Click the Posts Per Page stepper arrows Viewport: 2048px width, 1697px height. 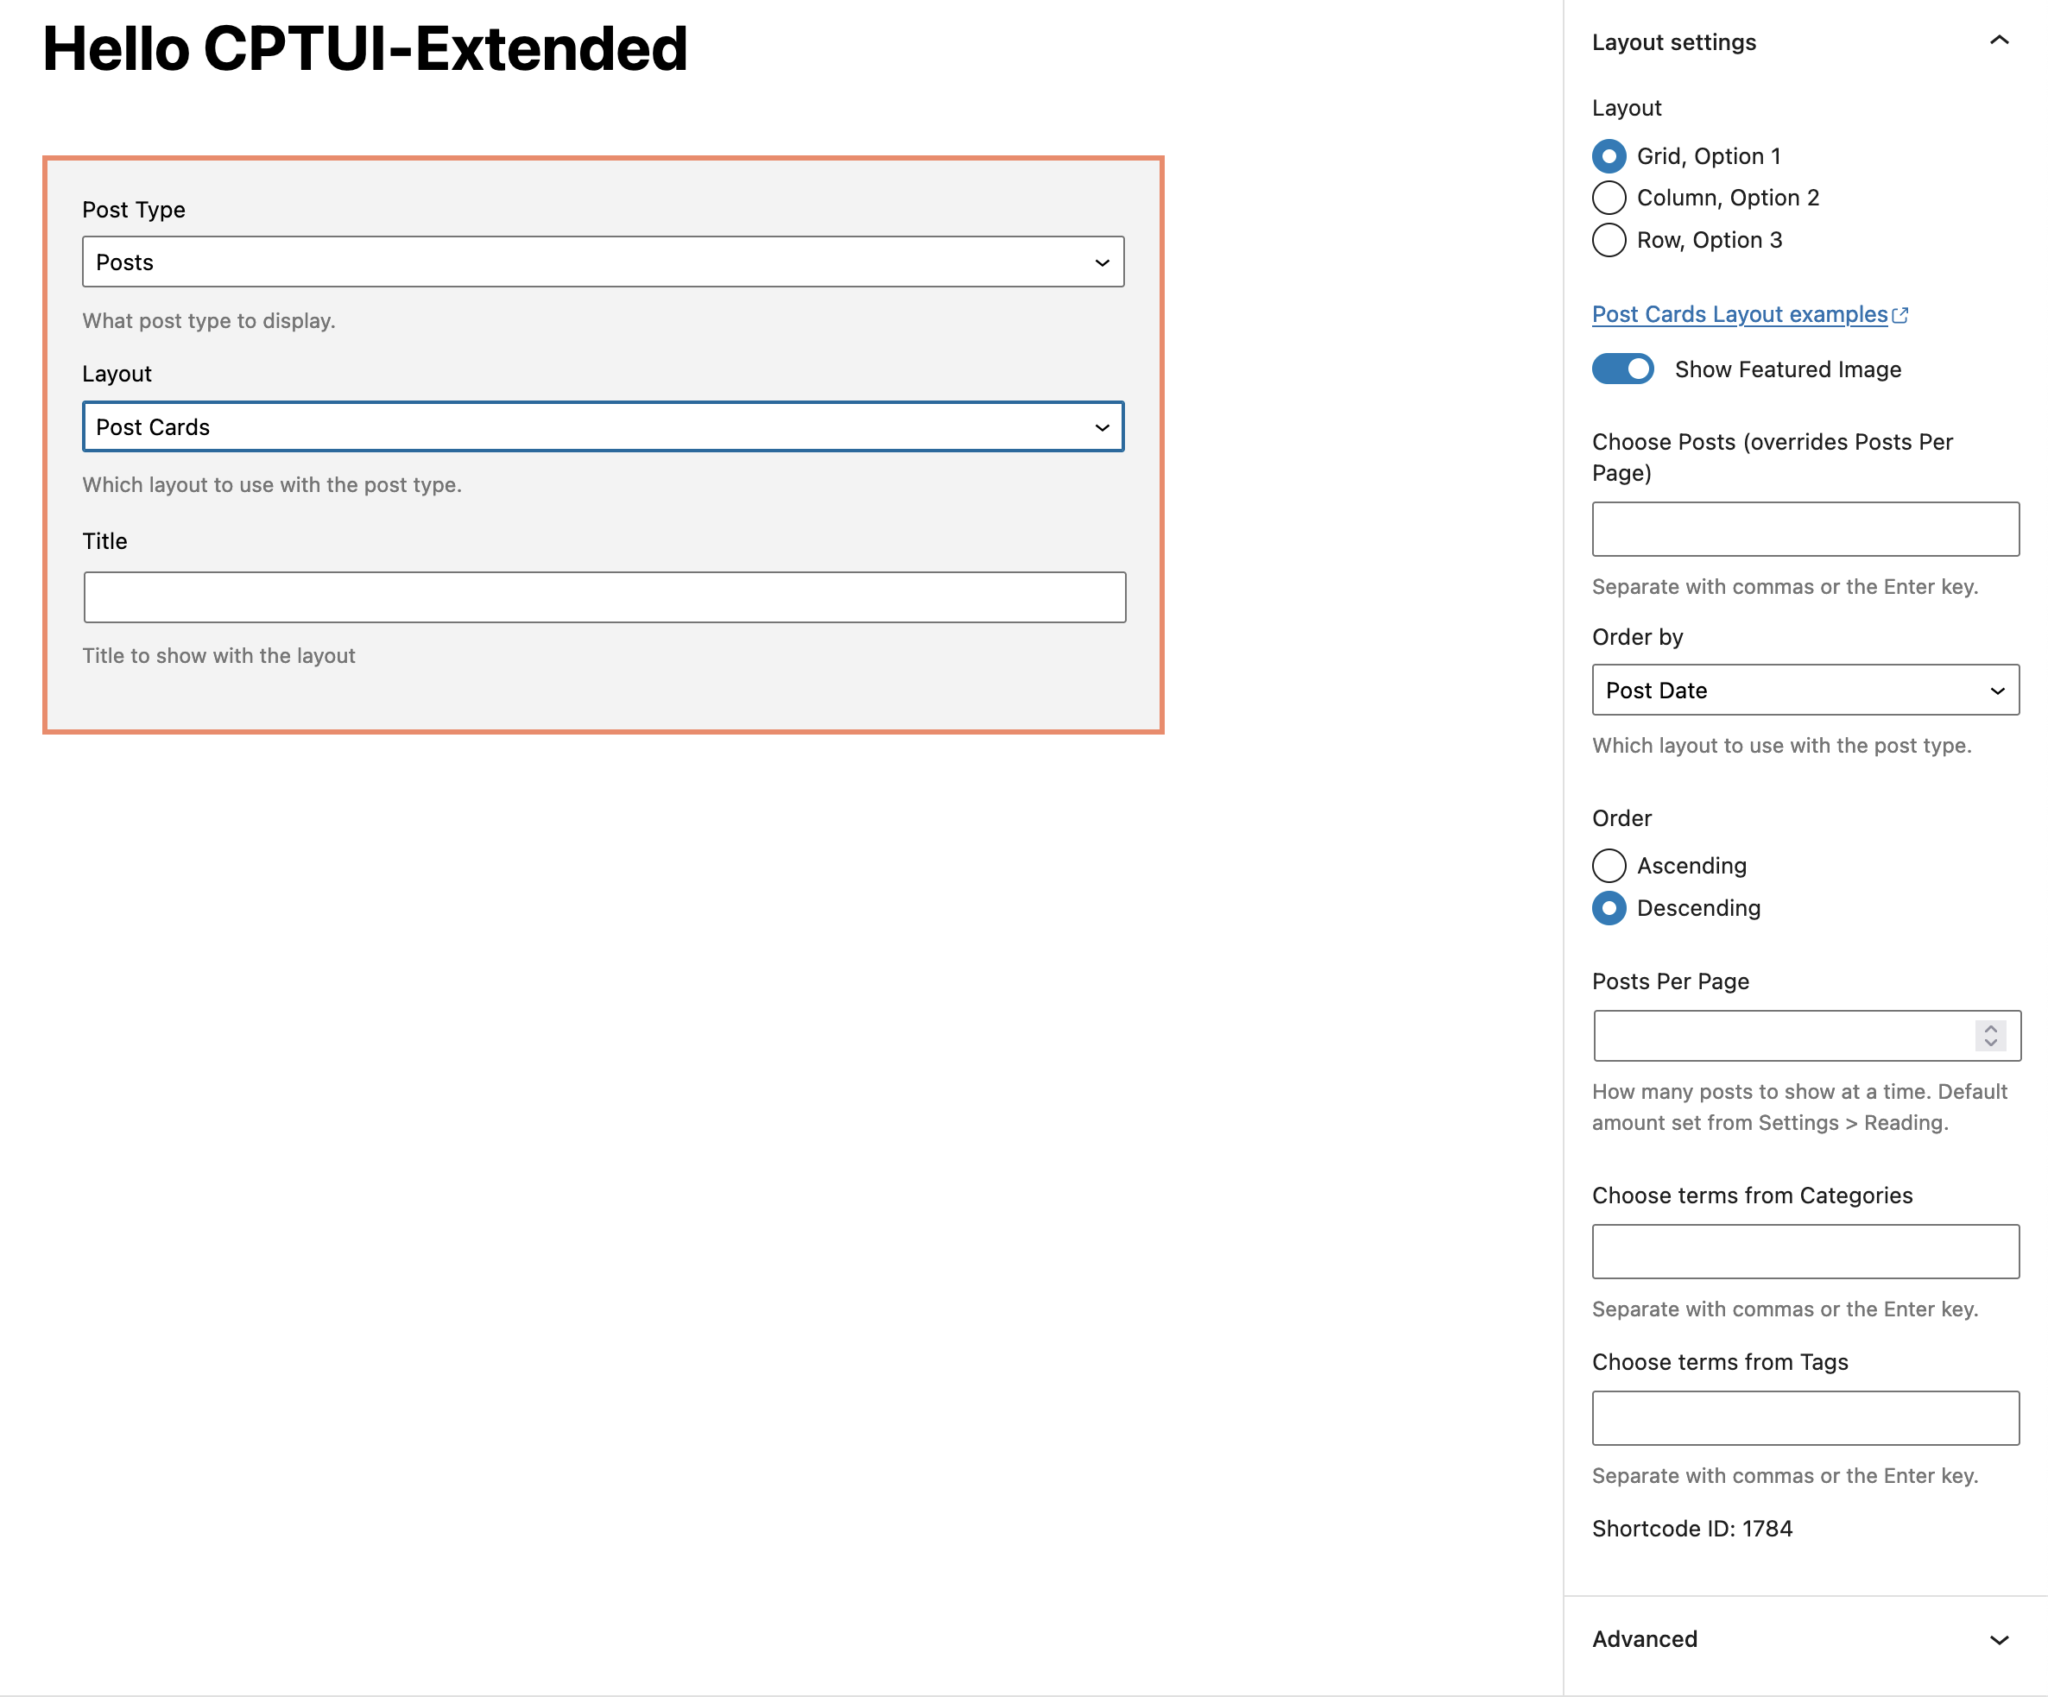click(x=1991, y=1035)
